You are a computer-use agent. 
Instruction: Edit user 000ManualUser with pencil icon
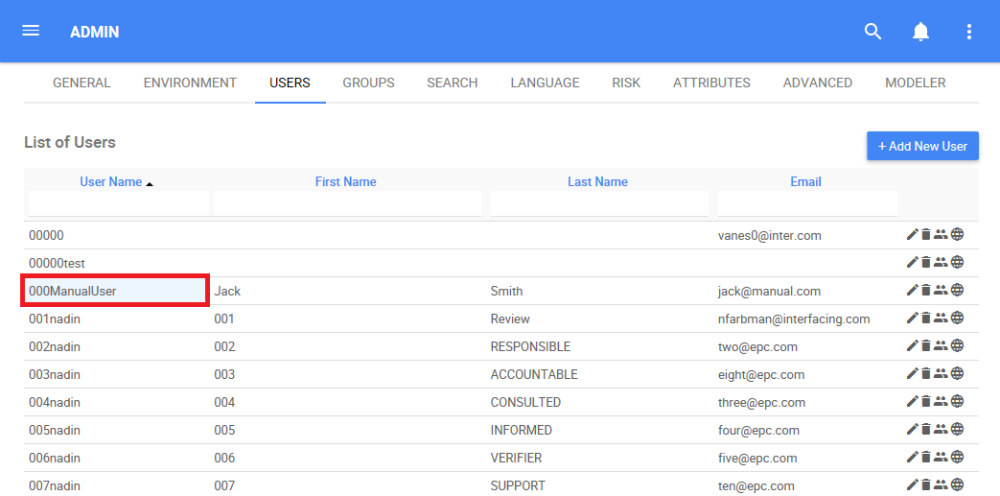click(912, 291)
